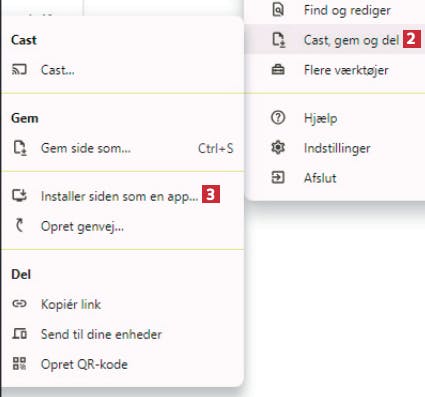Click the Flere værktøjer toolbox icon
The height and width of the screenshot is (397, 425).
278,70
